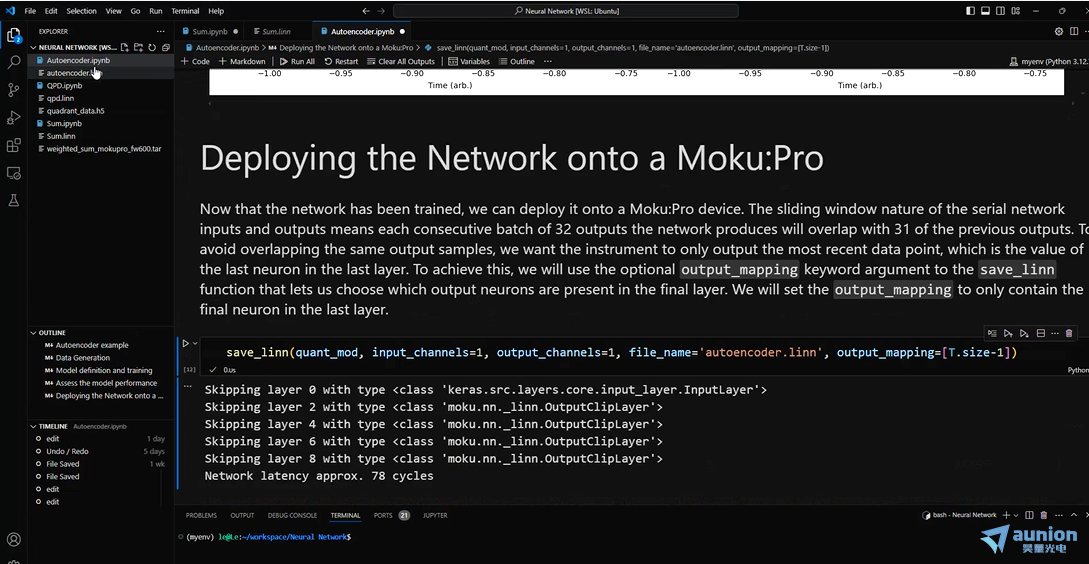
Task: Open the Selection menu
Action: click(x=81, y=11)
